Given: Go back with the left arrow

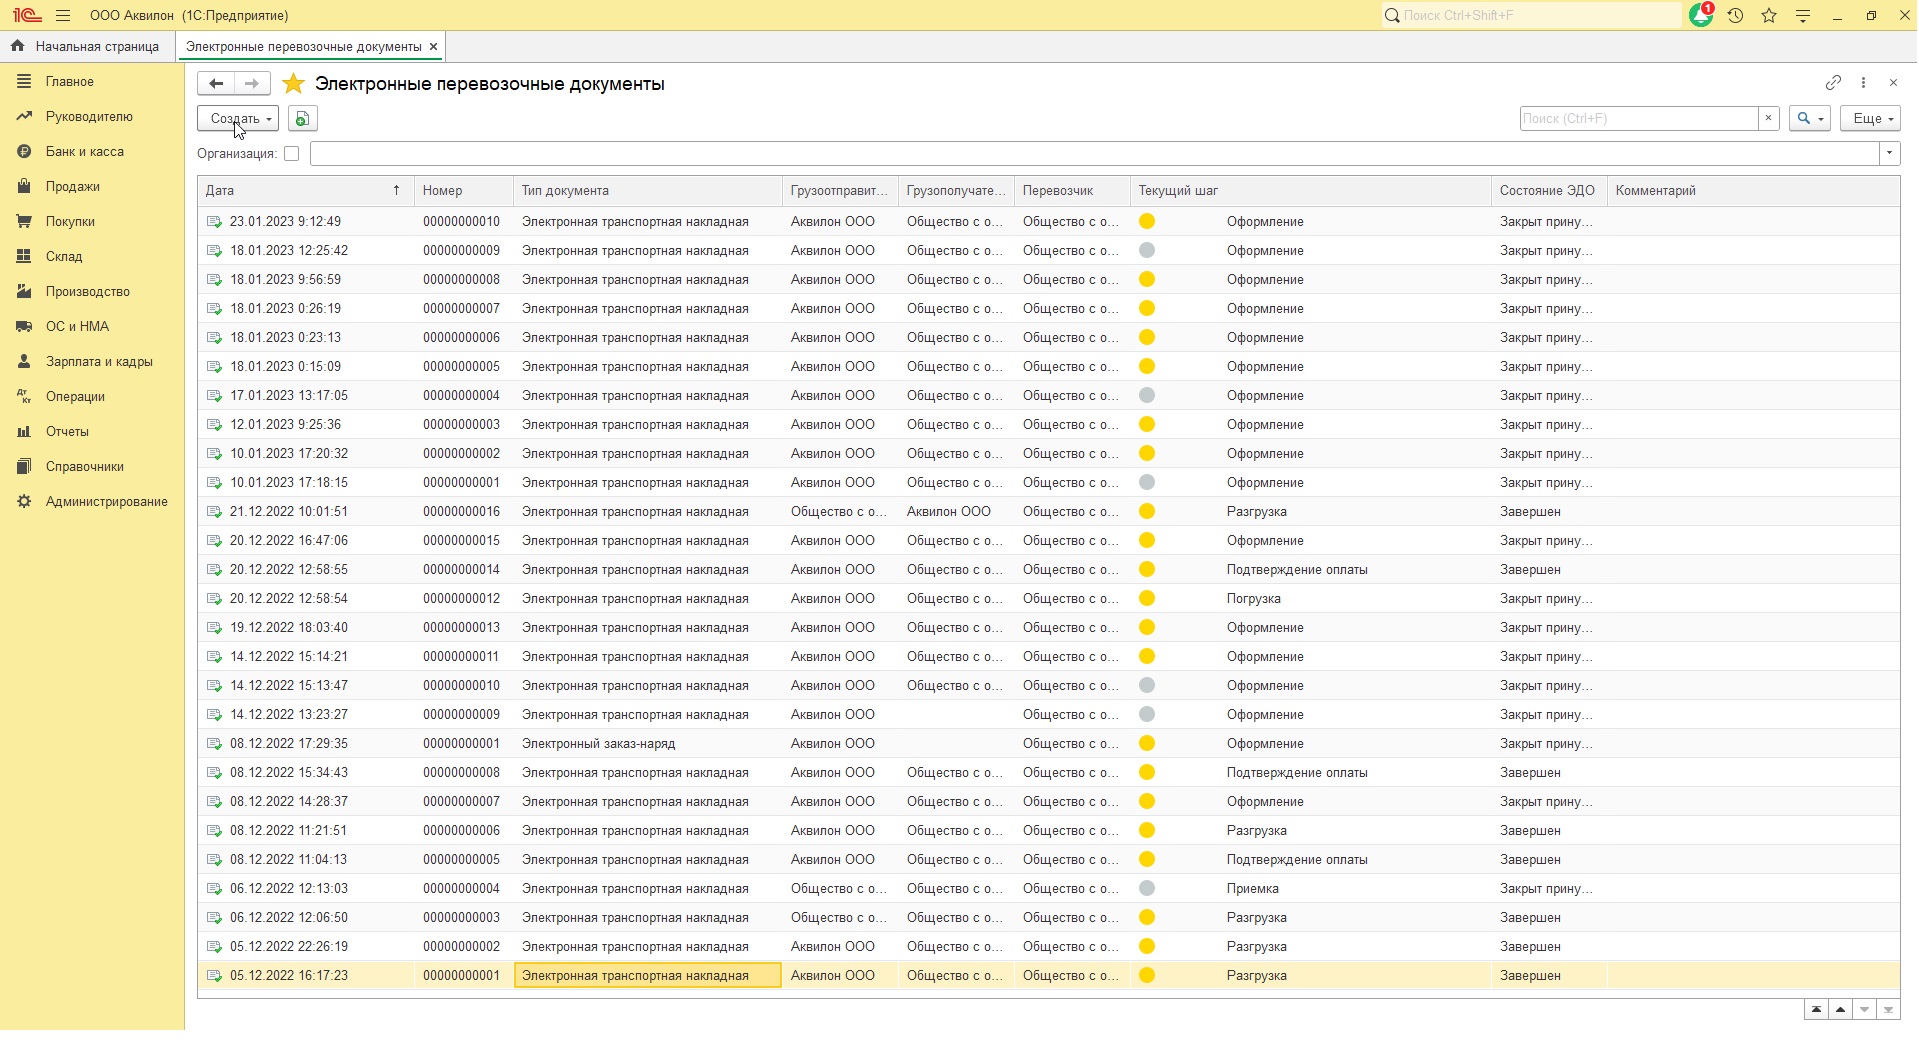Looking at the screenshot, I should 216,84.
